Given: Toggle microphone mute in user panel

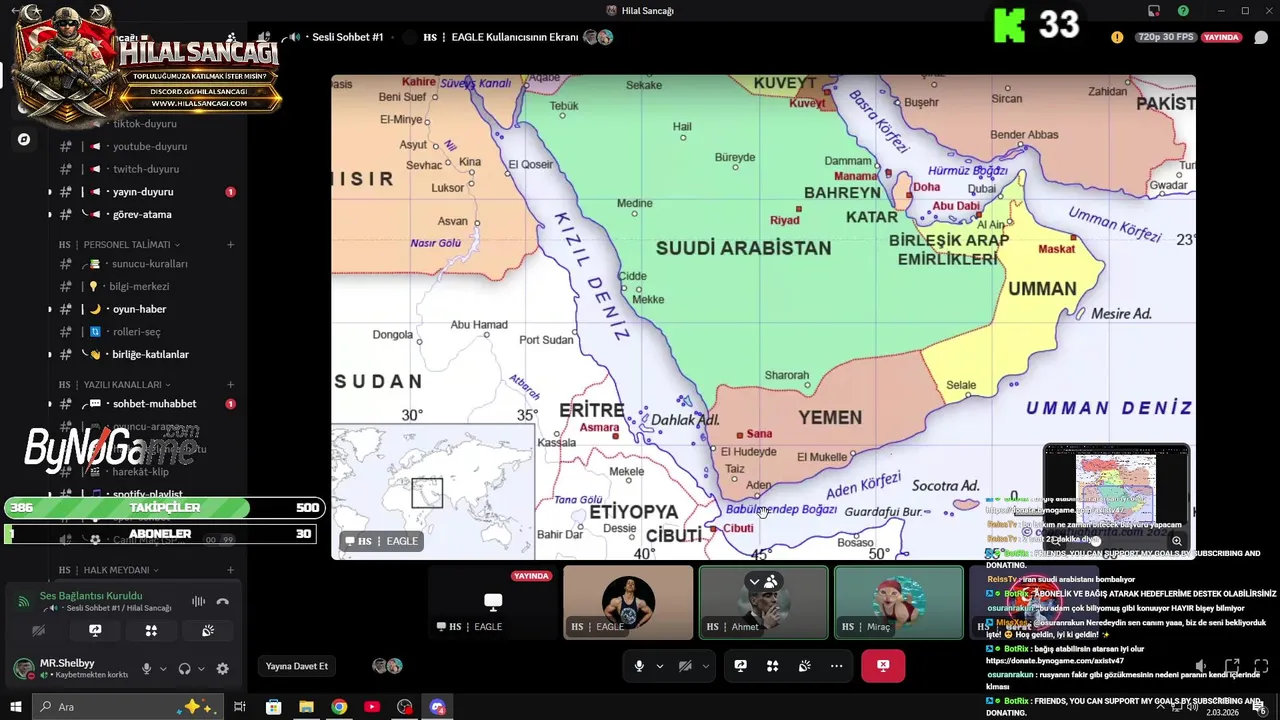Looking at the screenshot, I should pos(147,669).
